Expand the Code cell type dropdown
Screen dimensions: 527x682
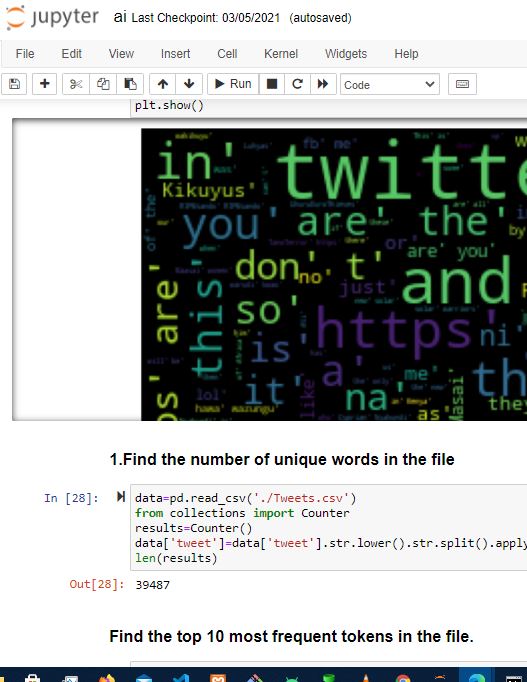pyautogui.click(x=390, y=84)
